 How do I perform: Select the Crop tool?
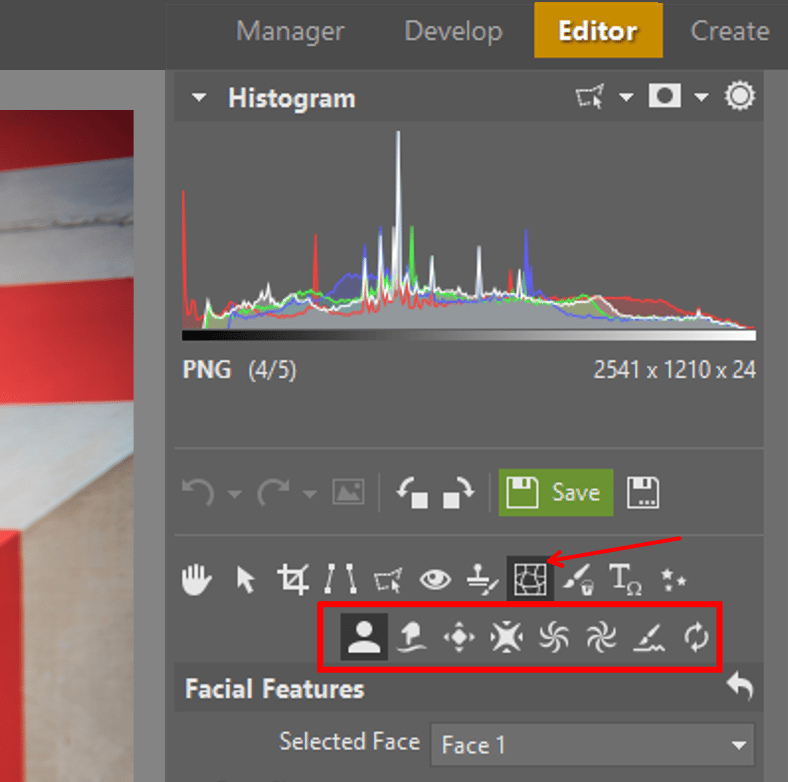293,579
